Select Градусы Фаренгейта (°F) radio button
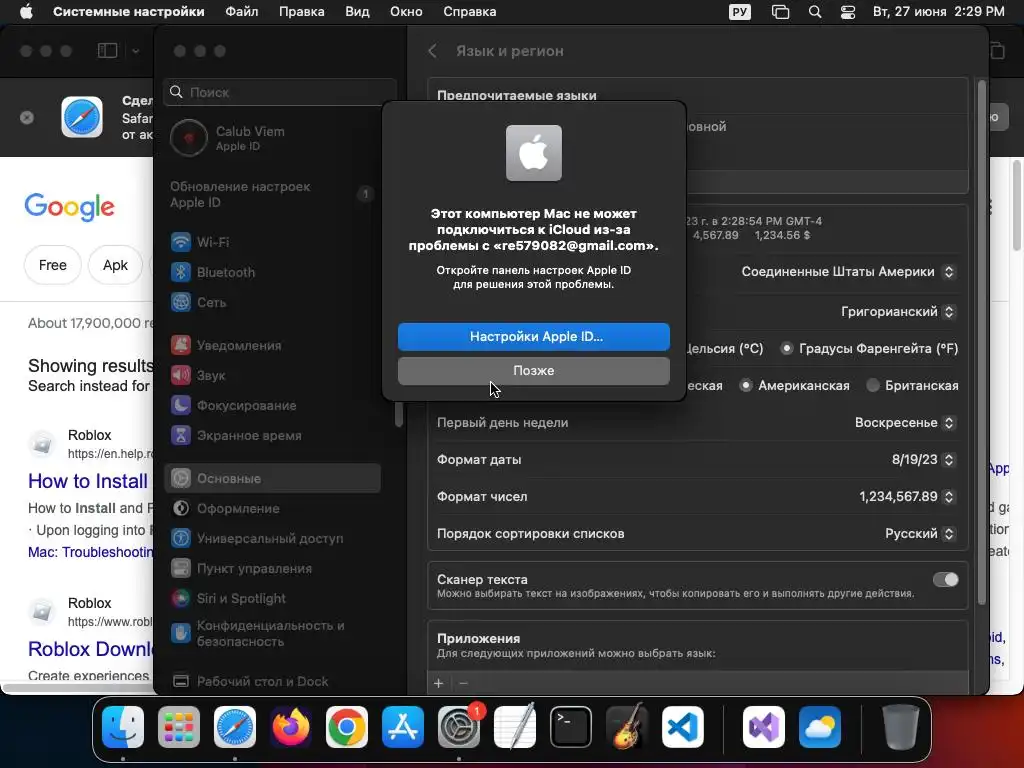 pyautogui.click(x=787, y=349)
